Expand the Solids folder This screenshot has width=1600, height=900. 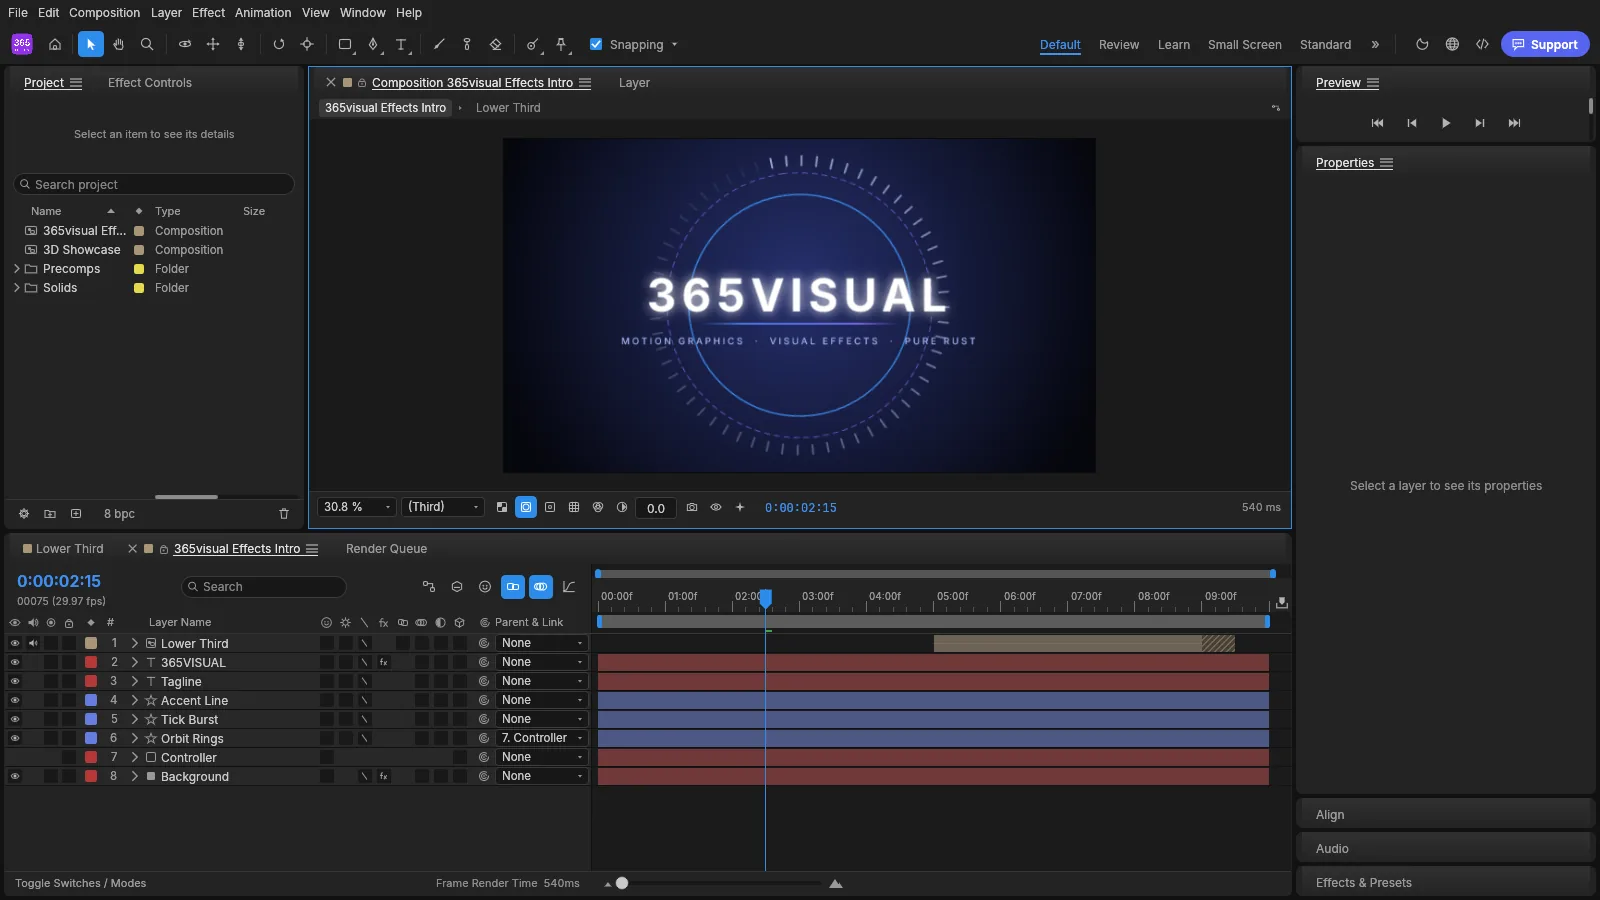click(16, 288)
